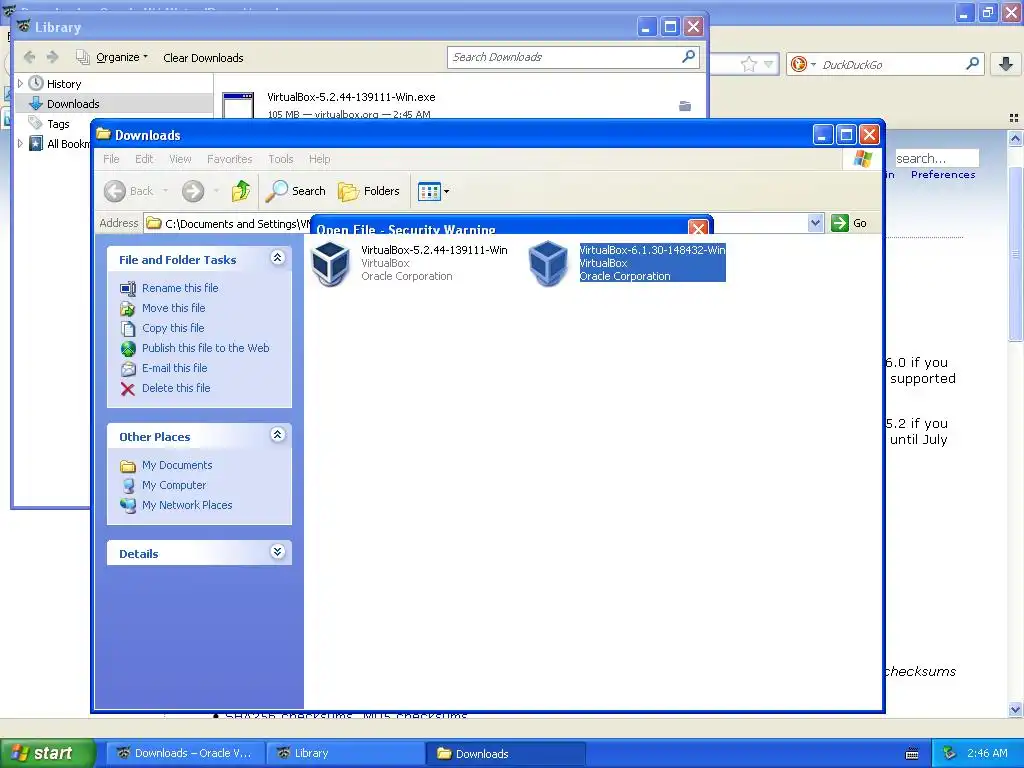Click Copy this file
This screenshot has height=768, width=1024.
(173, 328)
